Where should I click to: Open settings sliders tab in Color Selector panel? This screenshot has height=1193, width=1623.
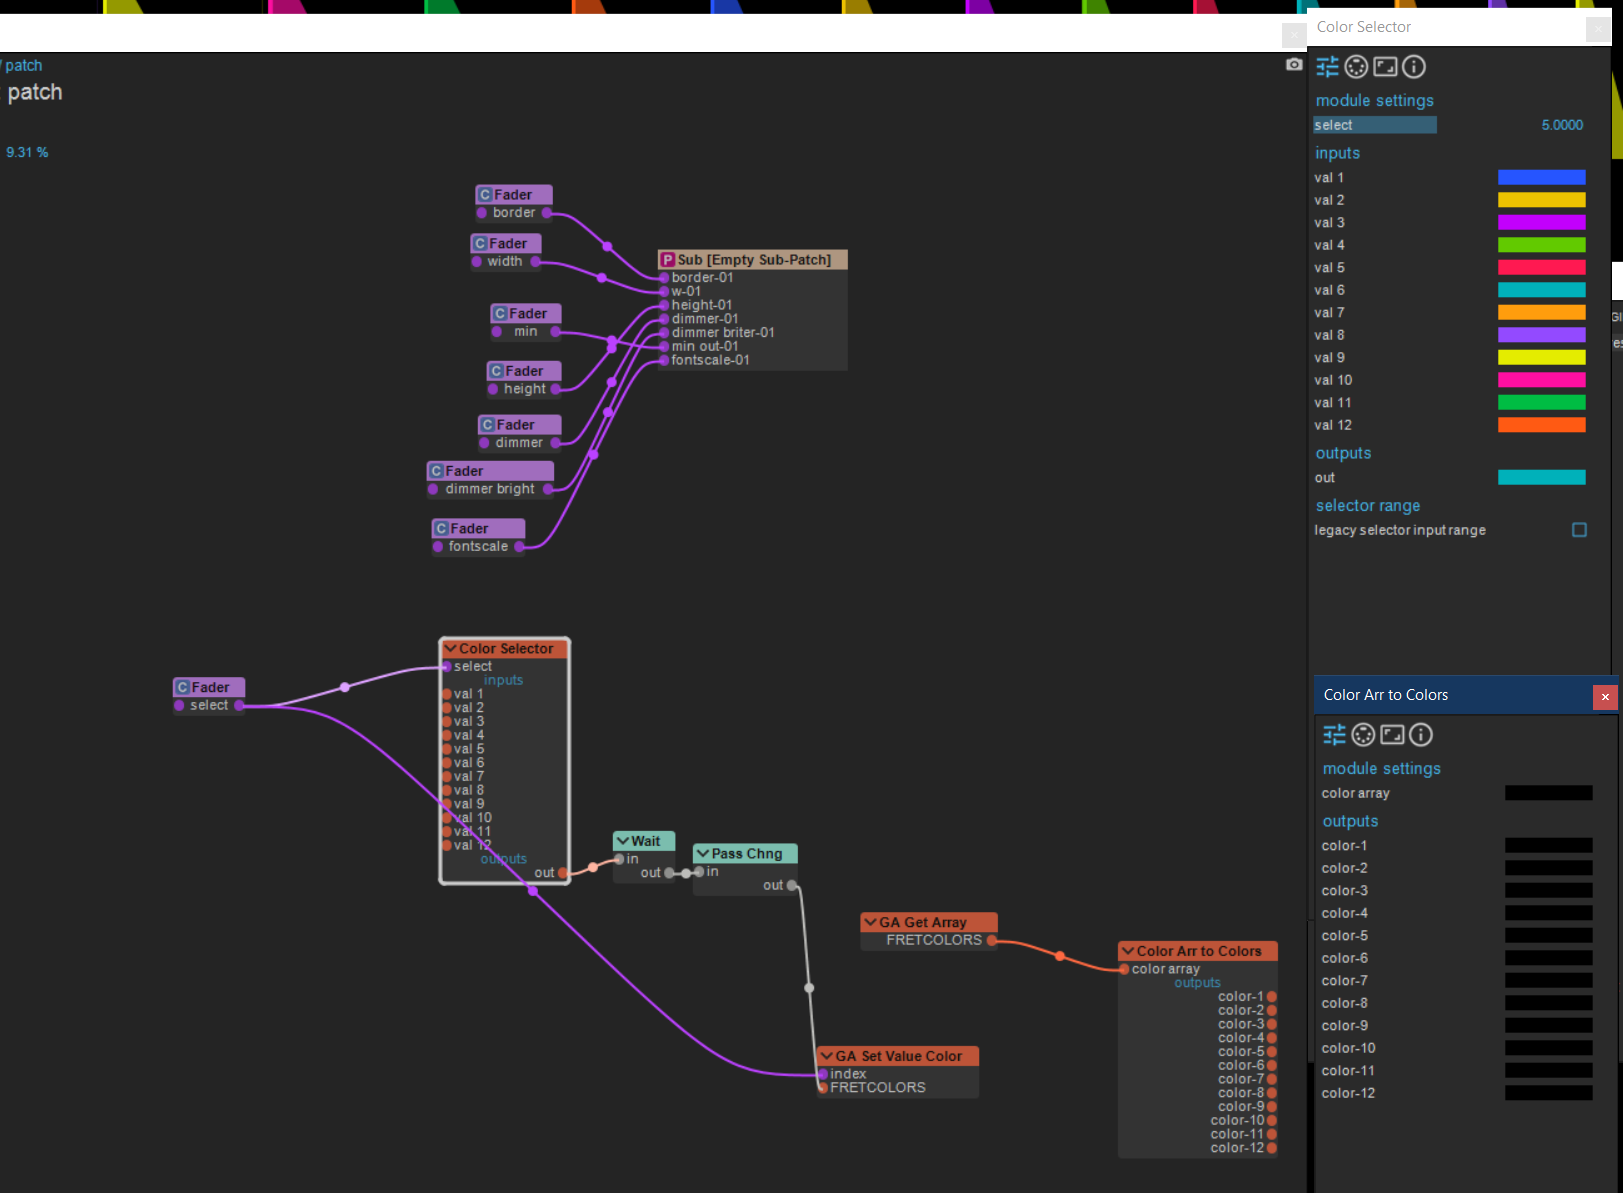(x=1327, y=67)
